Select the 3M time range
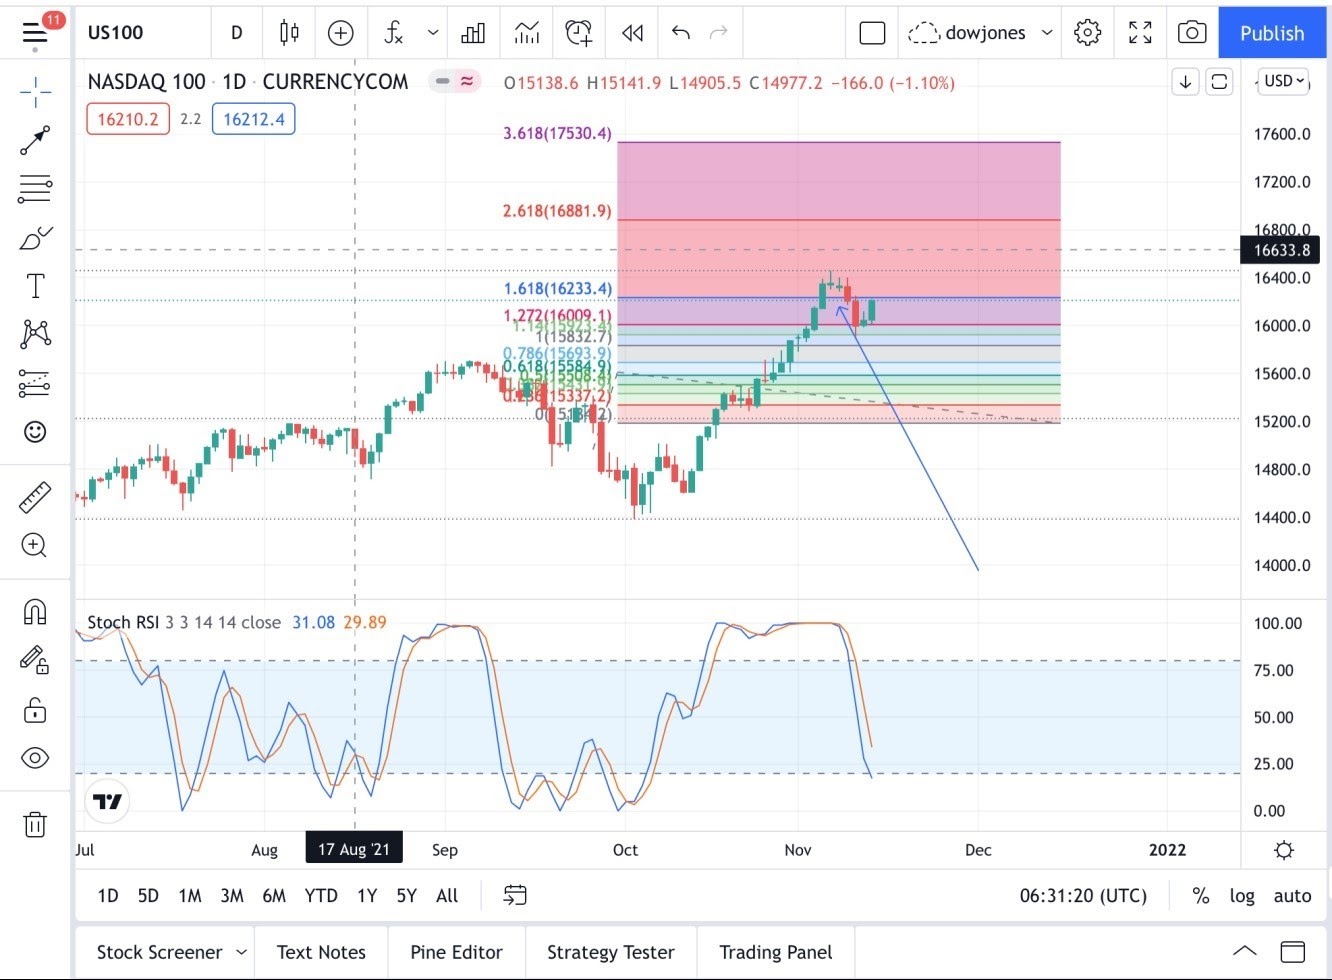 [x=232, y=896]
